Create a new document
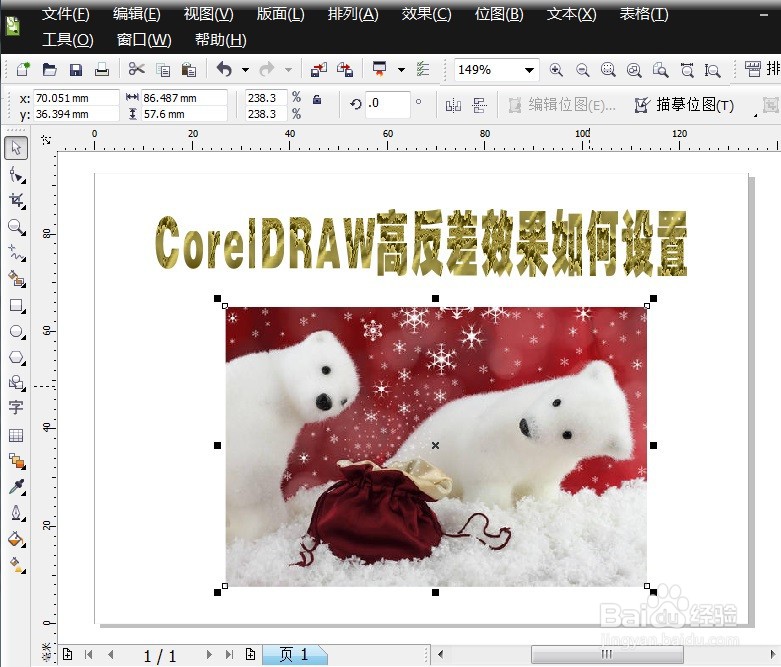The height and width of the screenshot is (667, 781). click(23, 69)
